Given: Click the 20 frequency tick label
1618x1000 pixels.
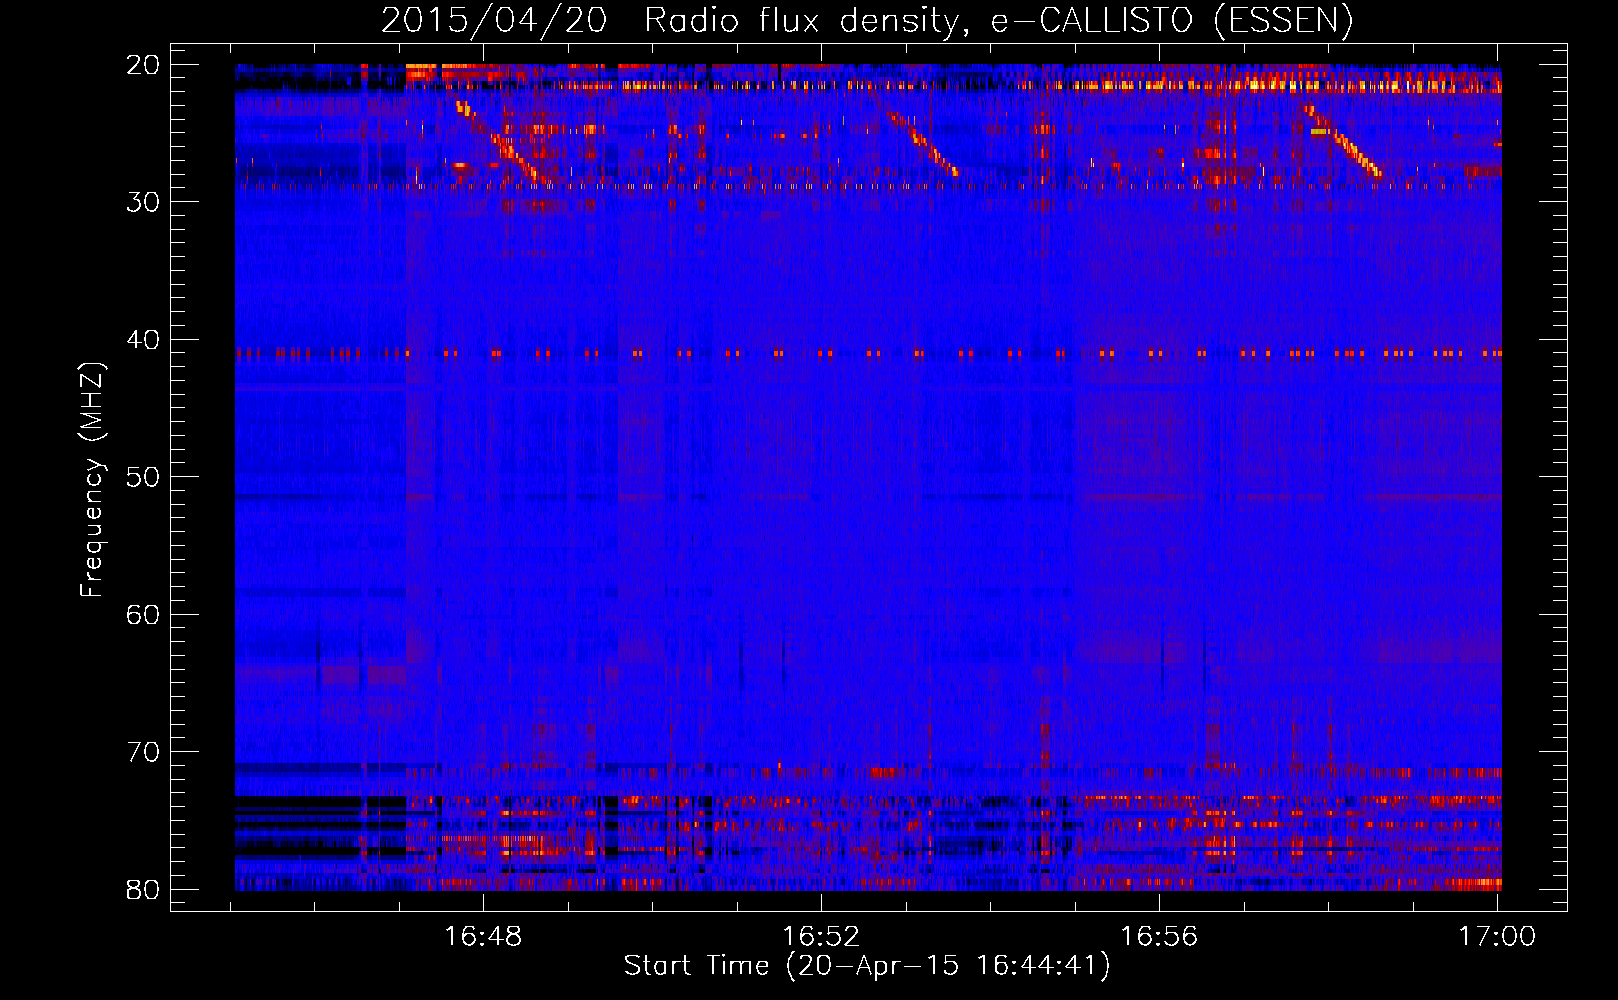Looking at the screenshot, I should (143, 65).
